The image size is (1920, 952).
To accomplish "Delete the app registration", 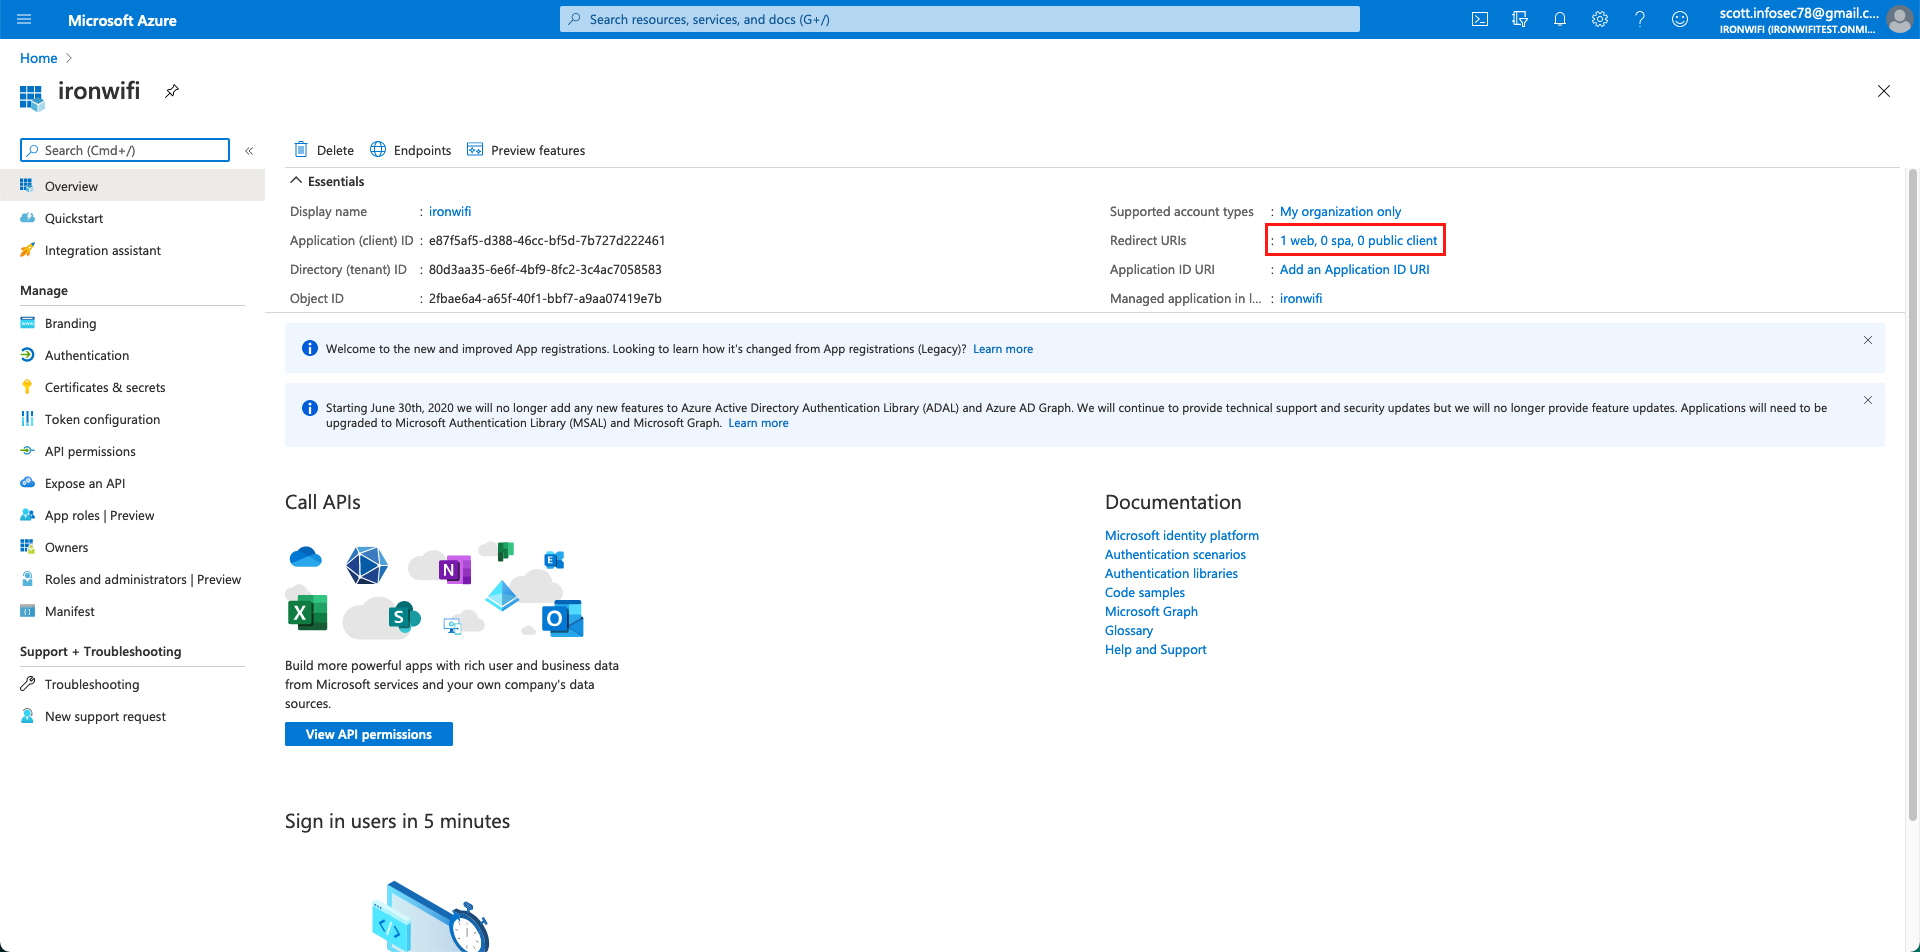I will 324,150.
